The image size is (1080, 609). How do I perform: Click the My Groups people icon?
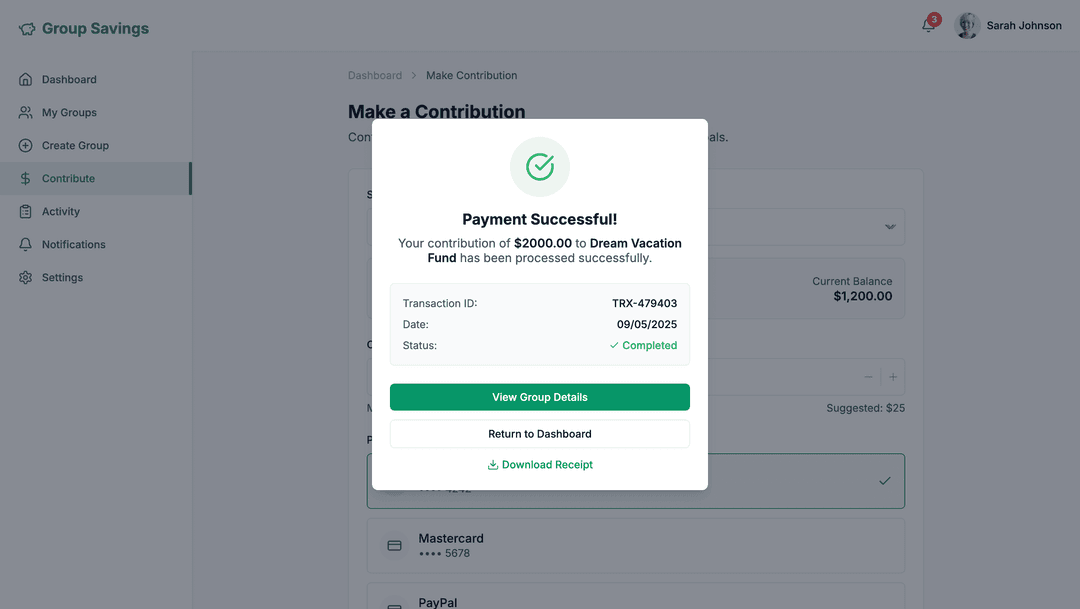[25, 112]
